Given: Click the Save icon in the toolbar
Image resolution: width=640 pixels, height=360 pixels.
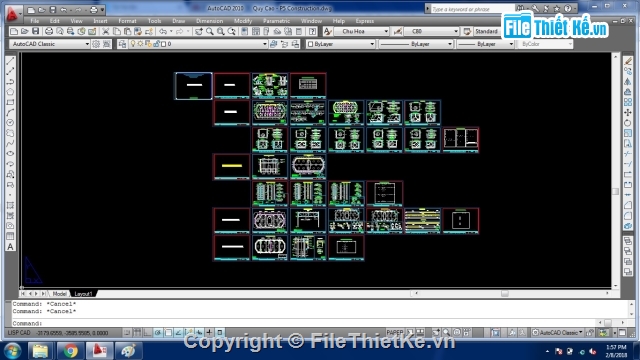Looking at the screenshot, I should click(x=35, y=31).
